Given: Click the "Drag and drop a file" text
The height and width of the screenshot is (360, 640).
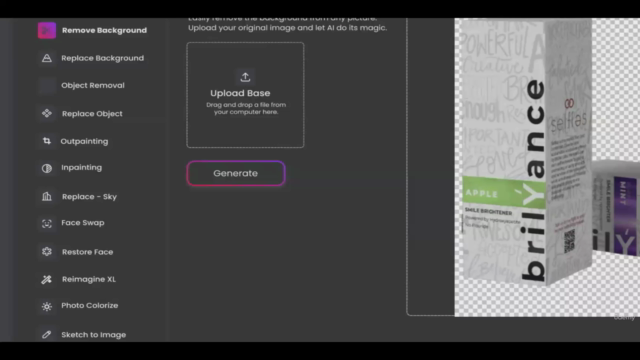Looking at the screenshot, I should 246,108.
